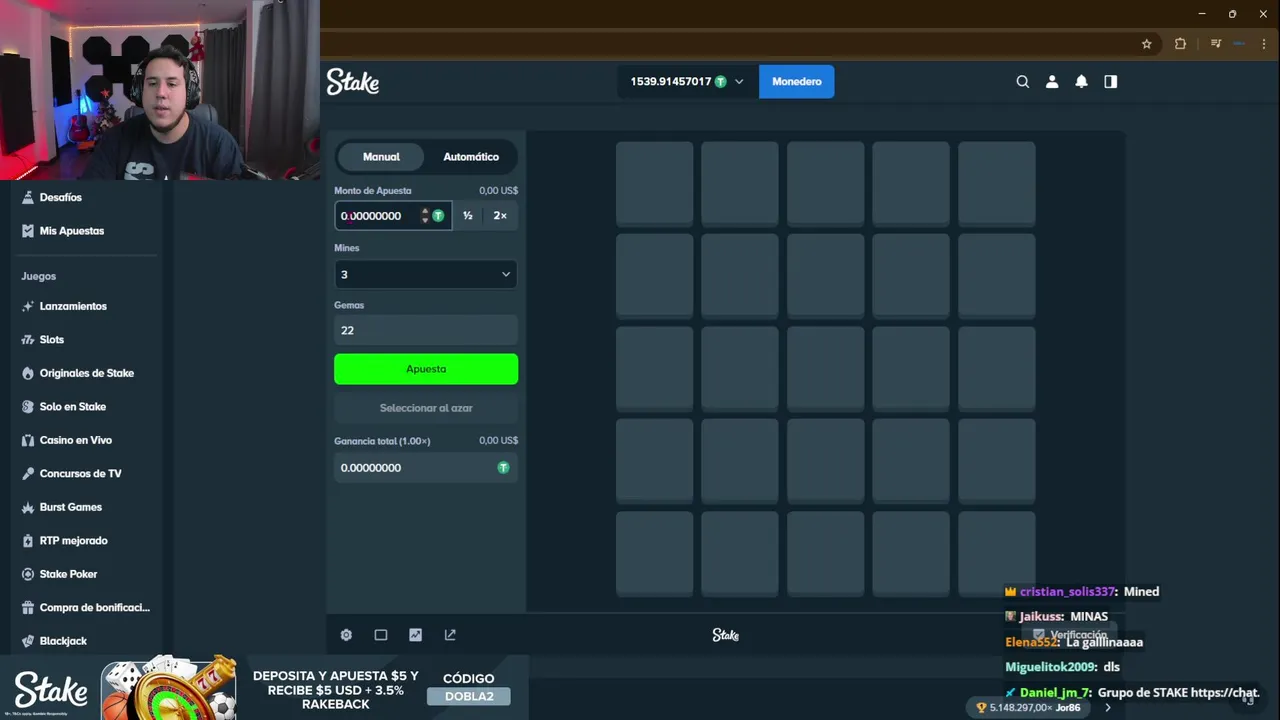Screen dimensions: 1280x720
Task: Click the Originales de Stake flame icon
Action: pos(28,374)
